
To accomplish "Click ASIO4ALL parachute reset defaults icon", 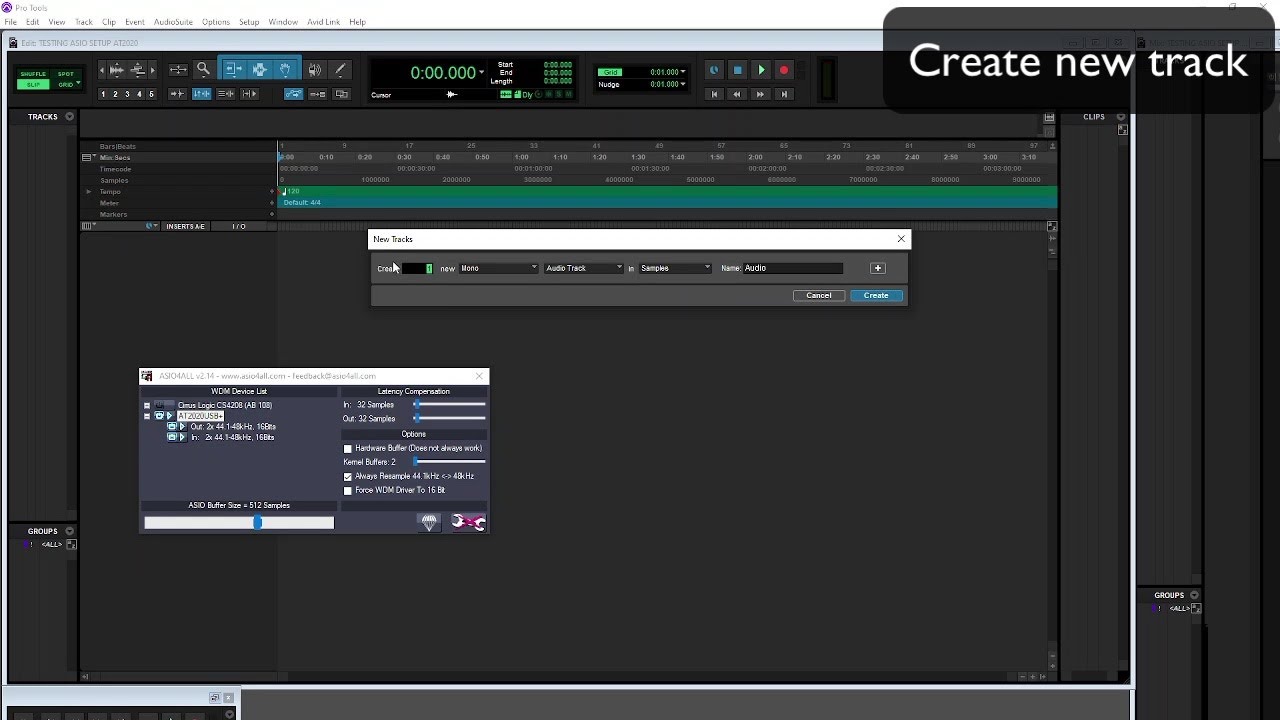I will [x=429, y=522].
